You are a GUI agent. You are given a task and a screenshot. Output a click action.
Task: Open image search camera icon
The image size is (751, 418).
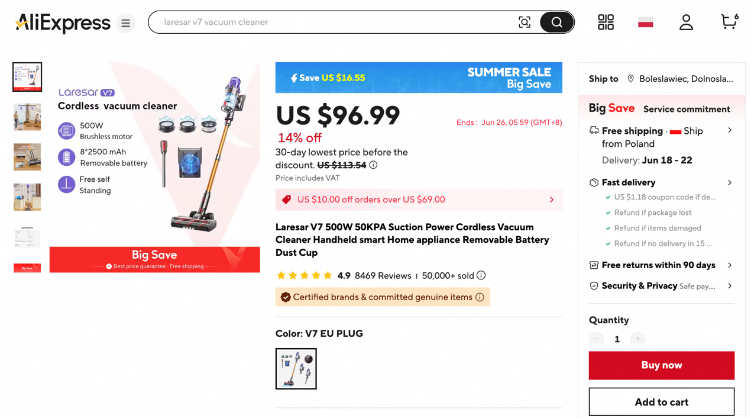coord(524,22)
